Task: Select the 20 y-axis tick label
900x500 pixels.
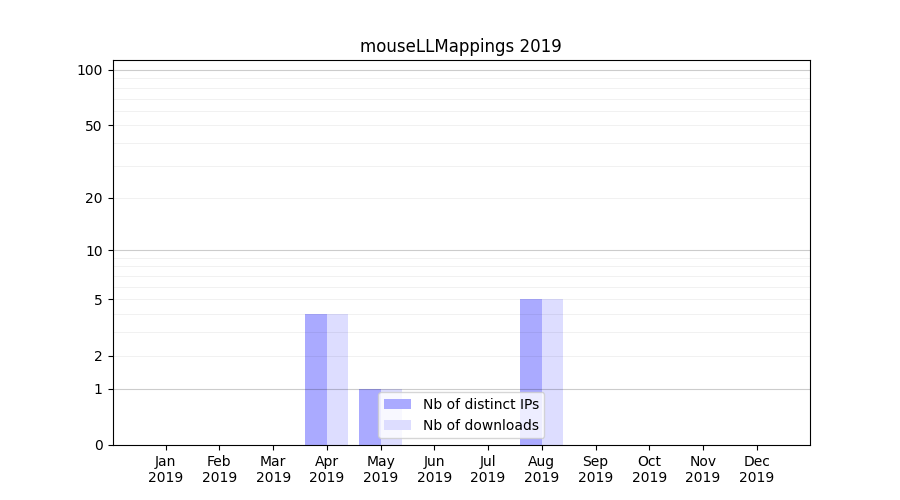Action: 93,198
